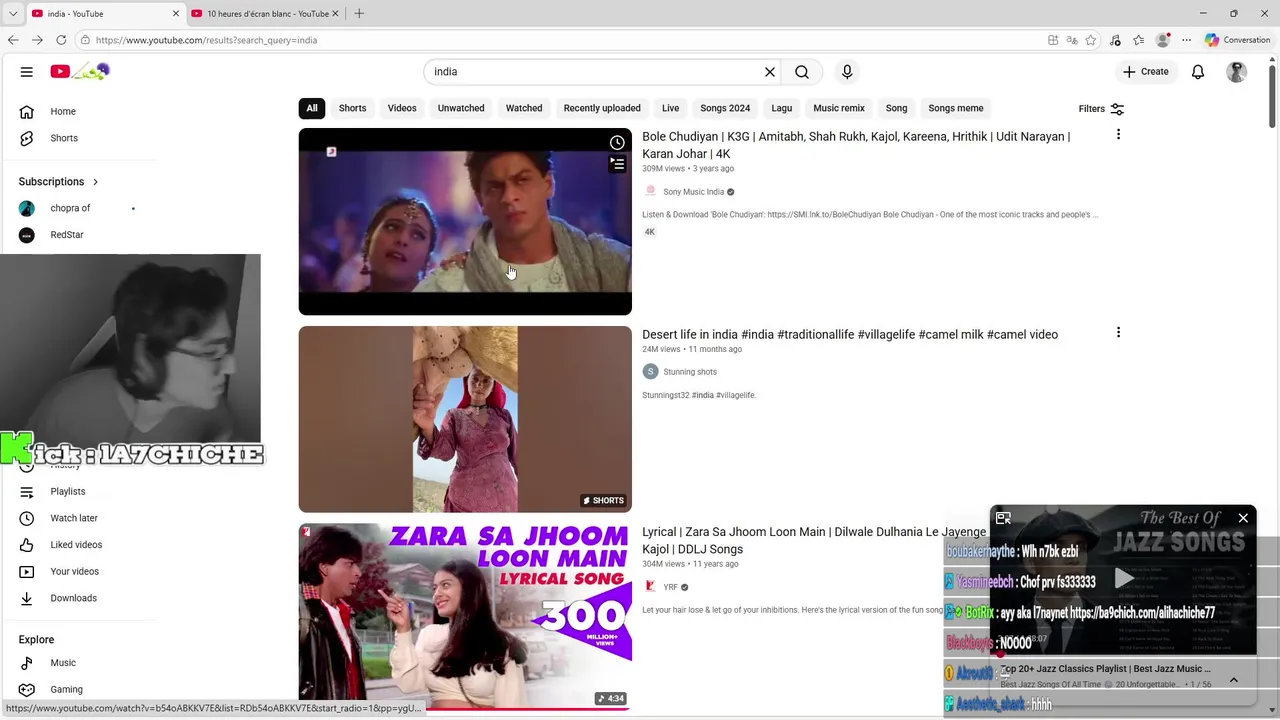Open Copilot Conversation button

pos(1238,40)
